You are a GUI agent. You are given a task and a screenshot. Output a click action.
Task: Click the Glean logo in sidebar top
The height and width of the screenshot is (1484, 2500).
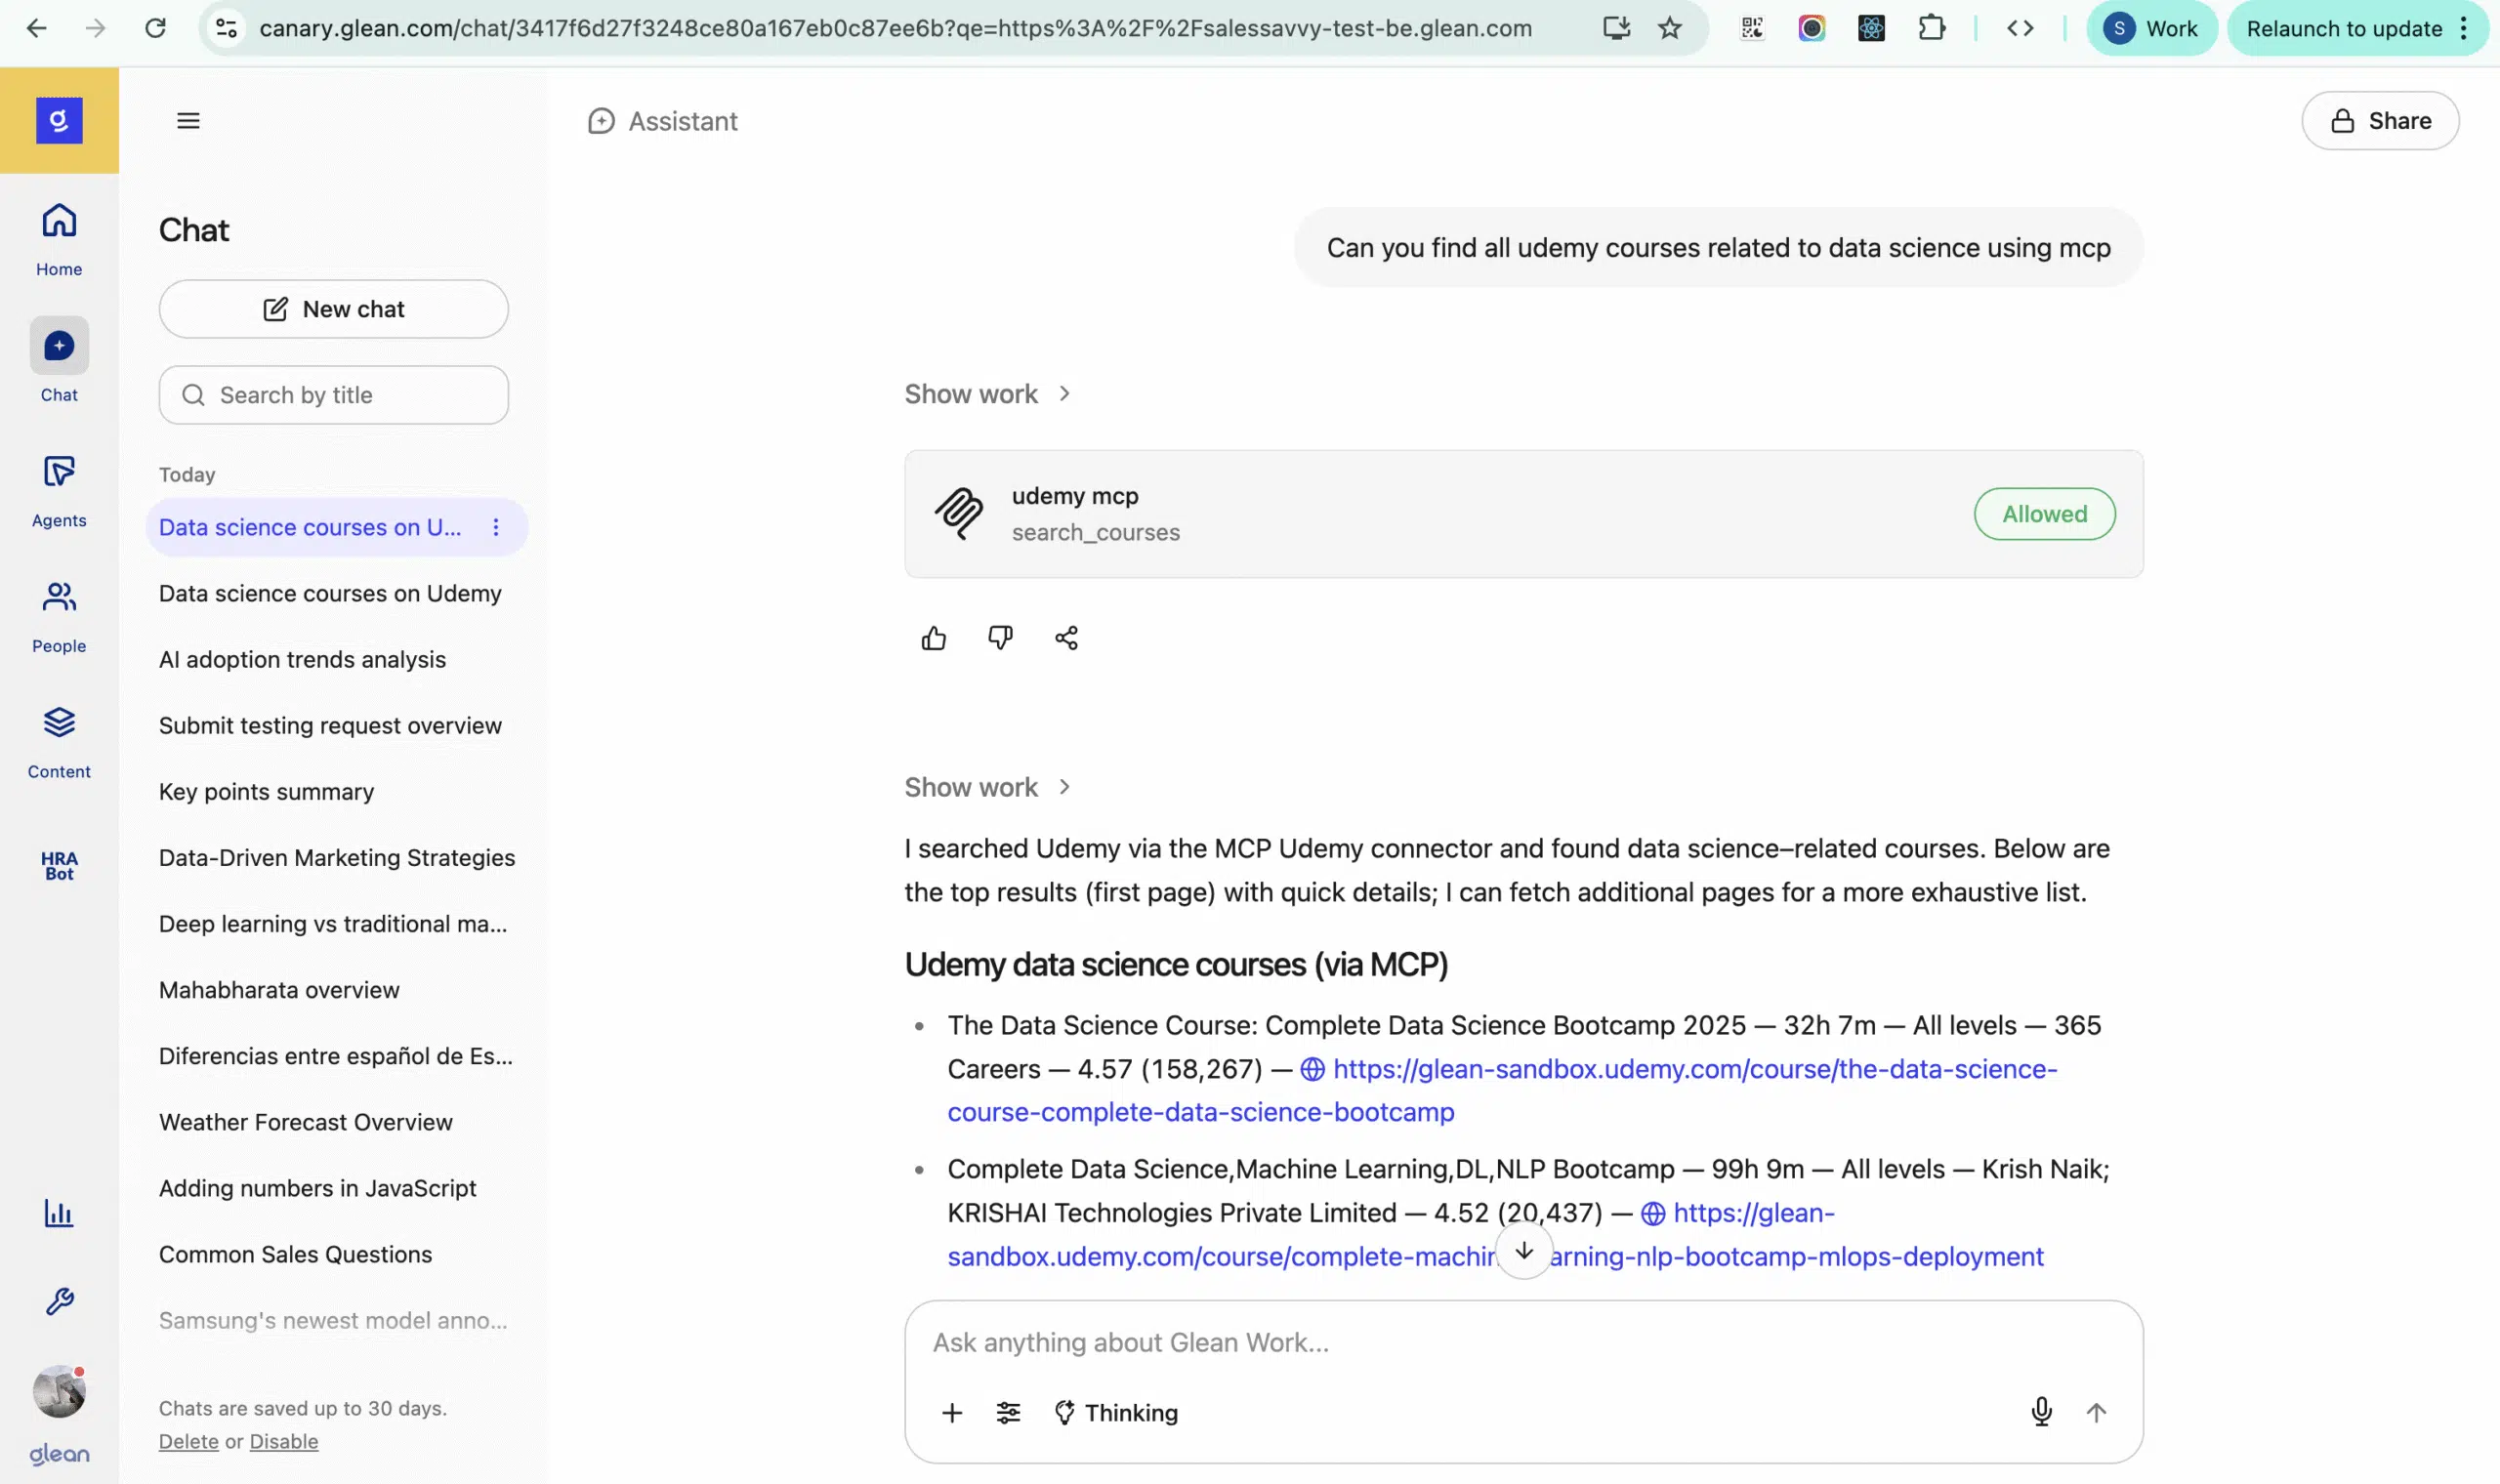tap(59, 120)
